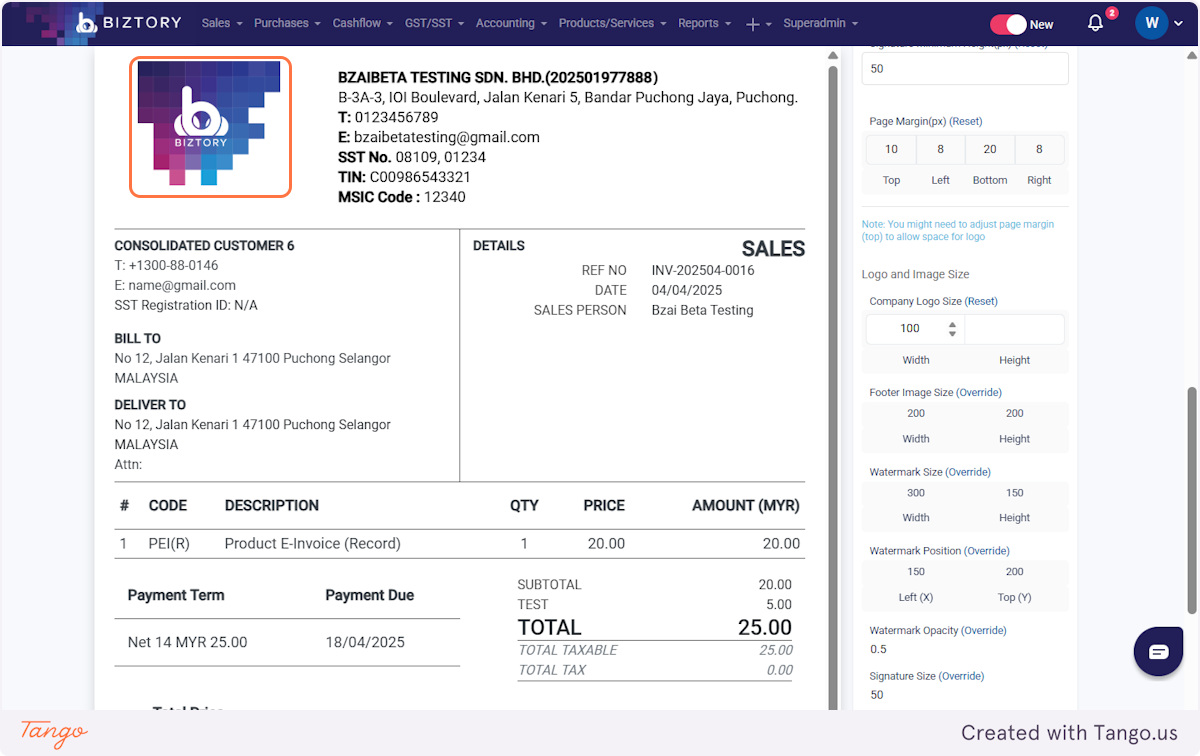Edit Footer Image Height value 200
This screenshot has width=1200, height=756.
click(1015, 413)
